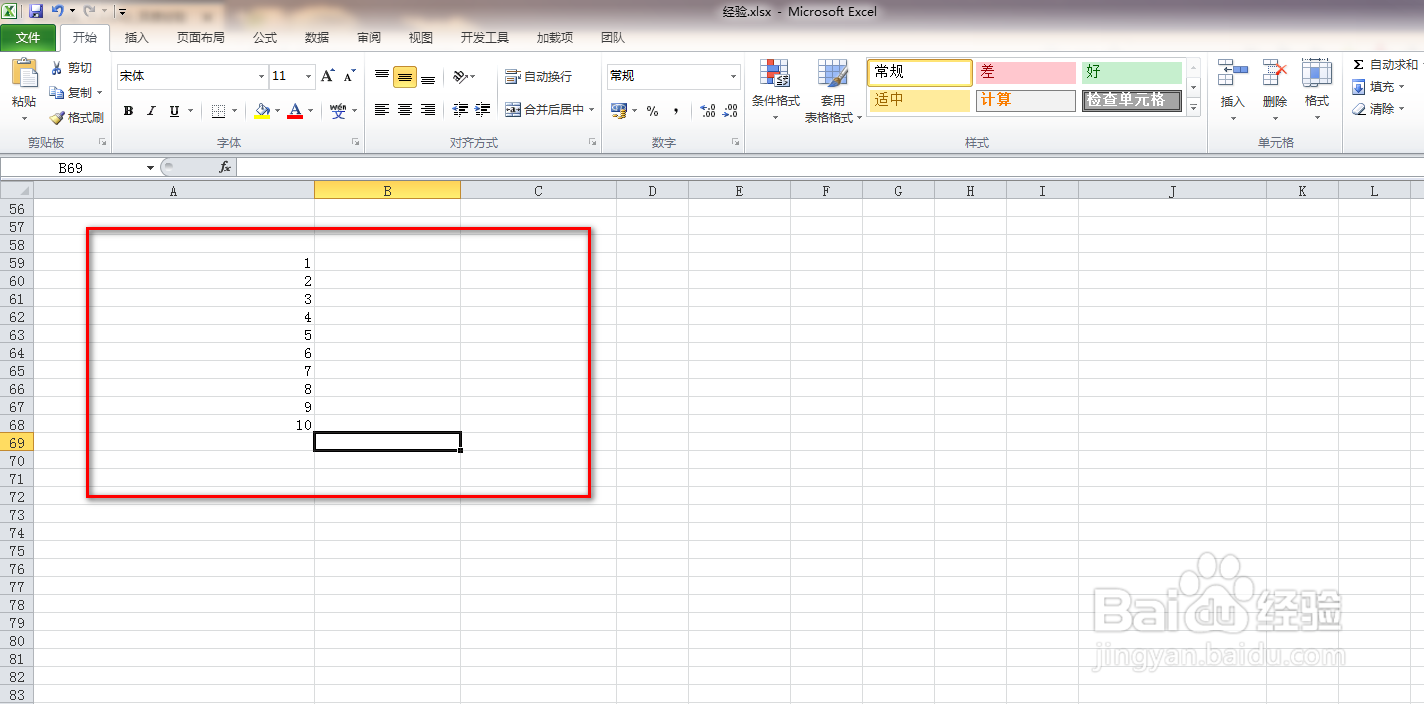Switch to the Developer (开发工具) tab
1424x704 pixels.
point(485,38)
